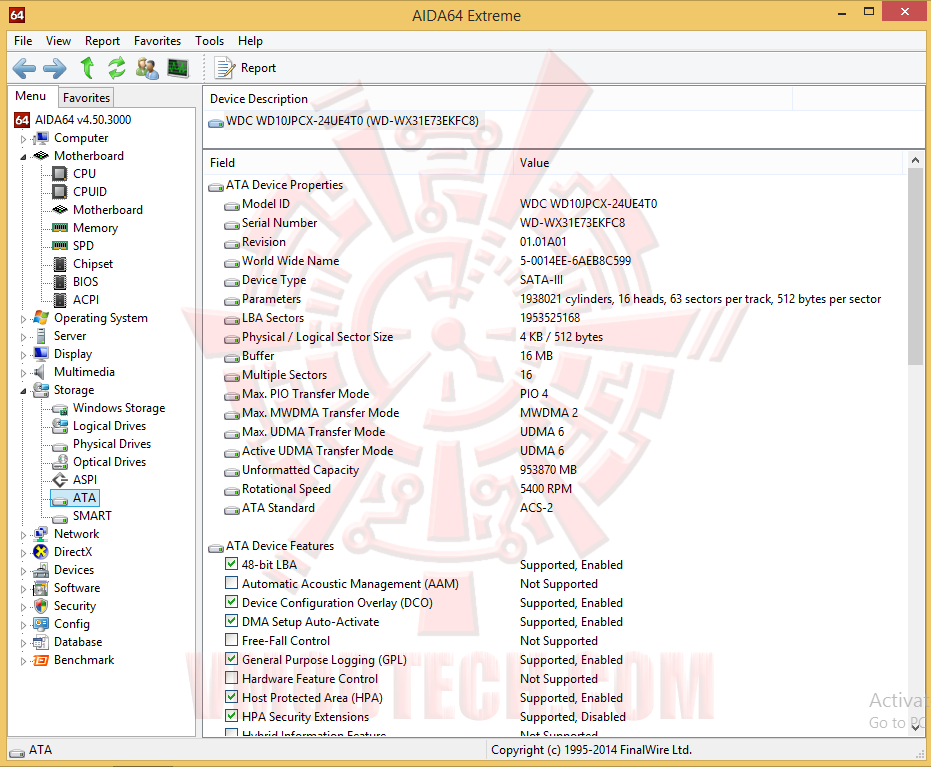
Task: Collapse the Storage tree node
Action: pos(23,391)
